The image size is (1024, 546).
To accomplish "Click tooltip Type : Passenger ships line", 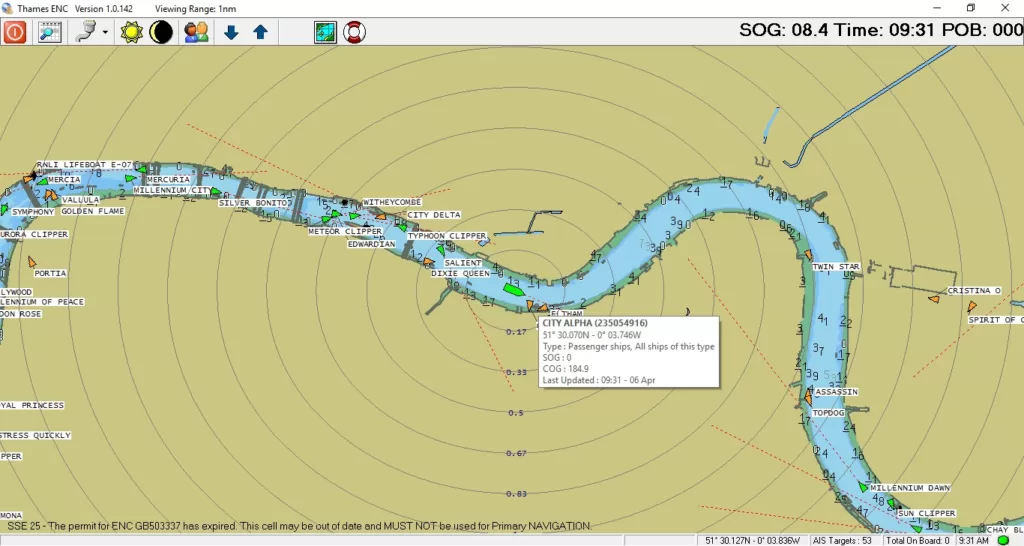I will (x=628, y=347).
